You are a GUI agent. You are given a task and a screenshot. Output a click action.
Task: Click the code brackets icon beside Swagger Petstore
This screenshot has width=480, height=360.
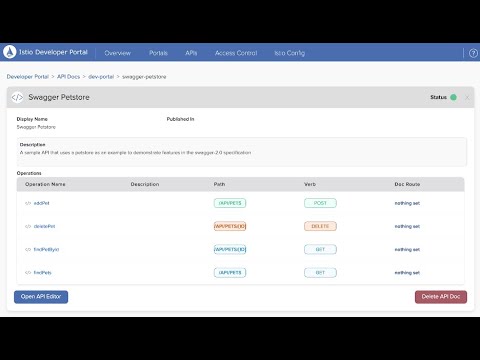tap(17, 97)
